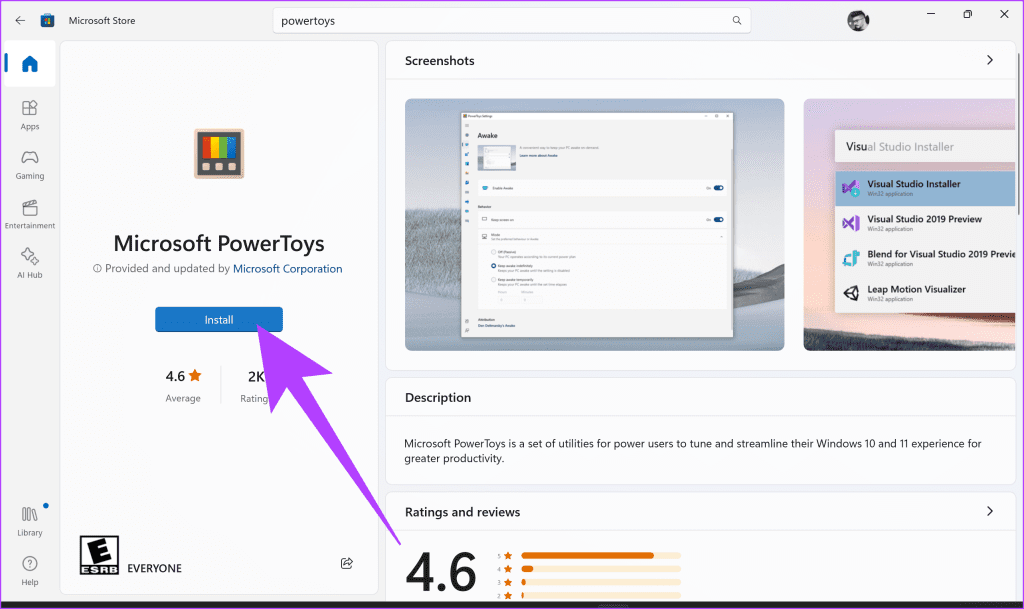Viewport: 1024px width, 609px height.
Task: Click the 5 star rating bar
Action: pyautogui.click(x=601, y=555)
